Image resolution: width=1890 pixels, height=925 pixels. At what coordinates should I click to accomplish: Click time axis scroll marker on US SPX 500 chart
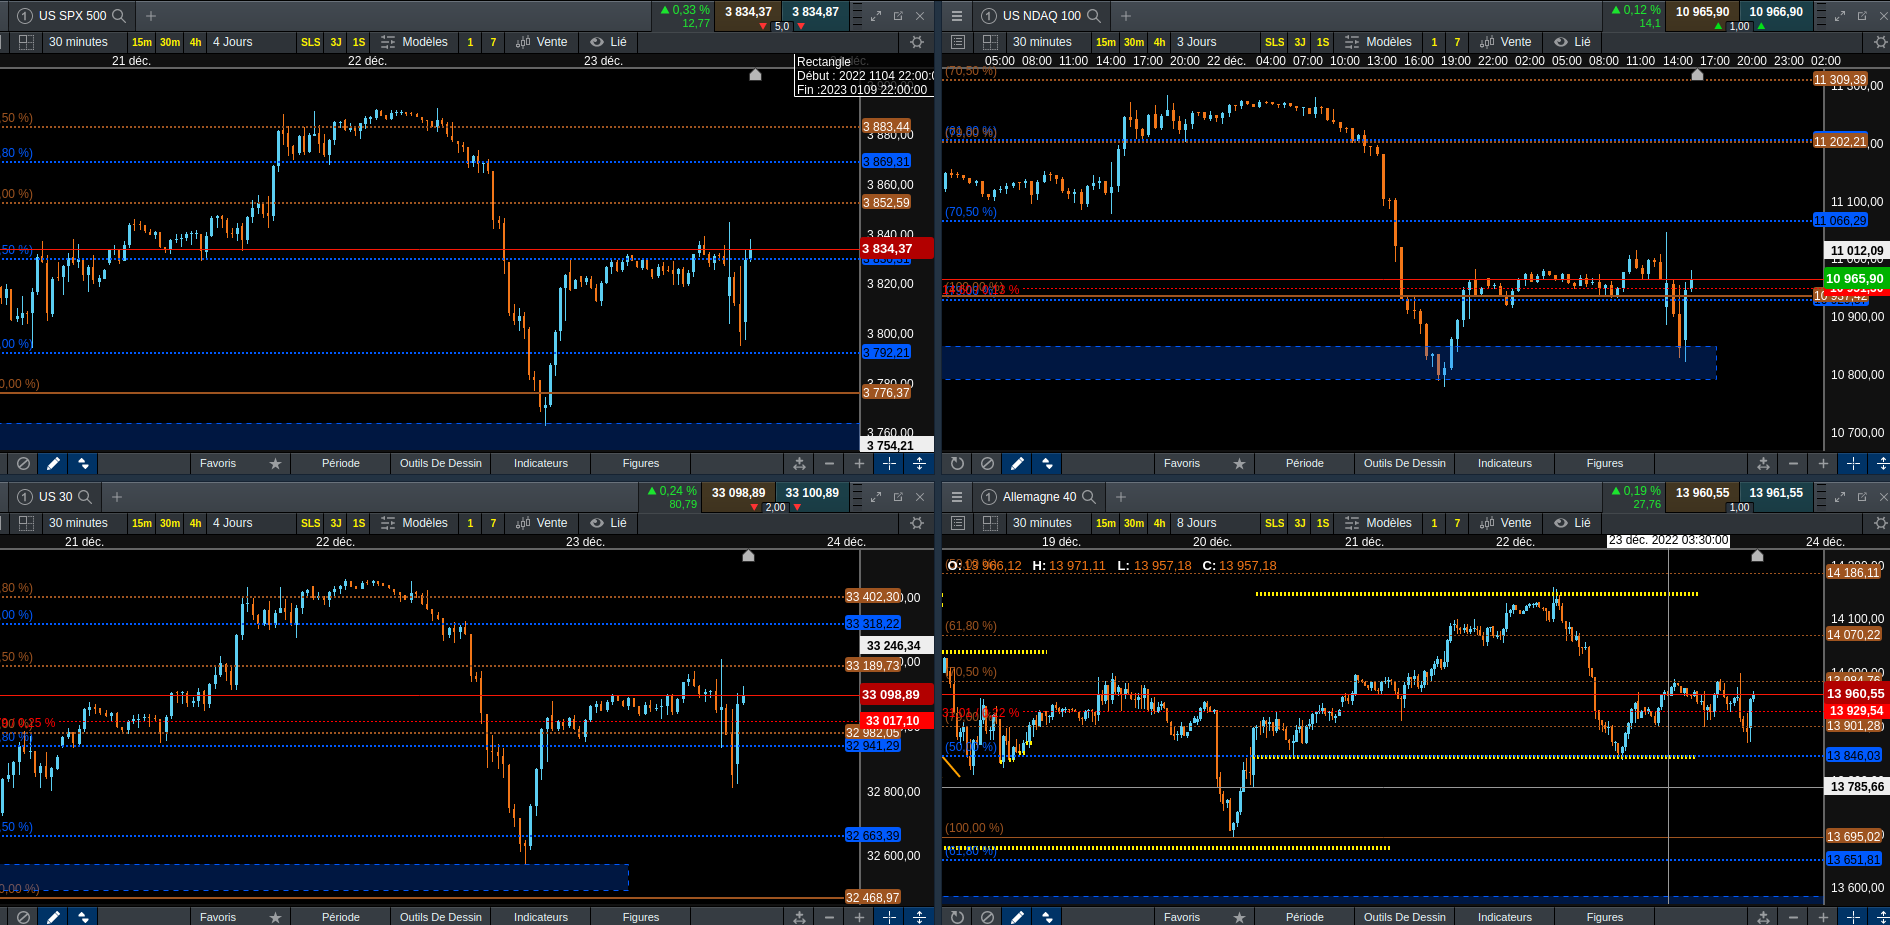click(756, 75)
